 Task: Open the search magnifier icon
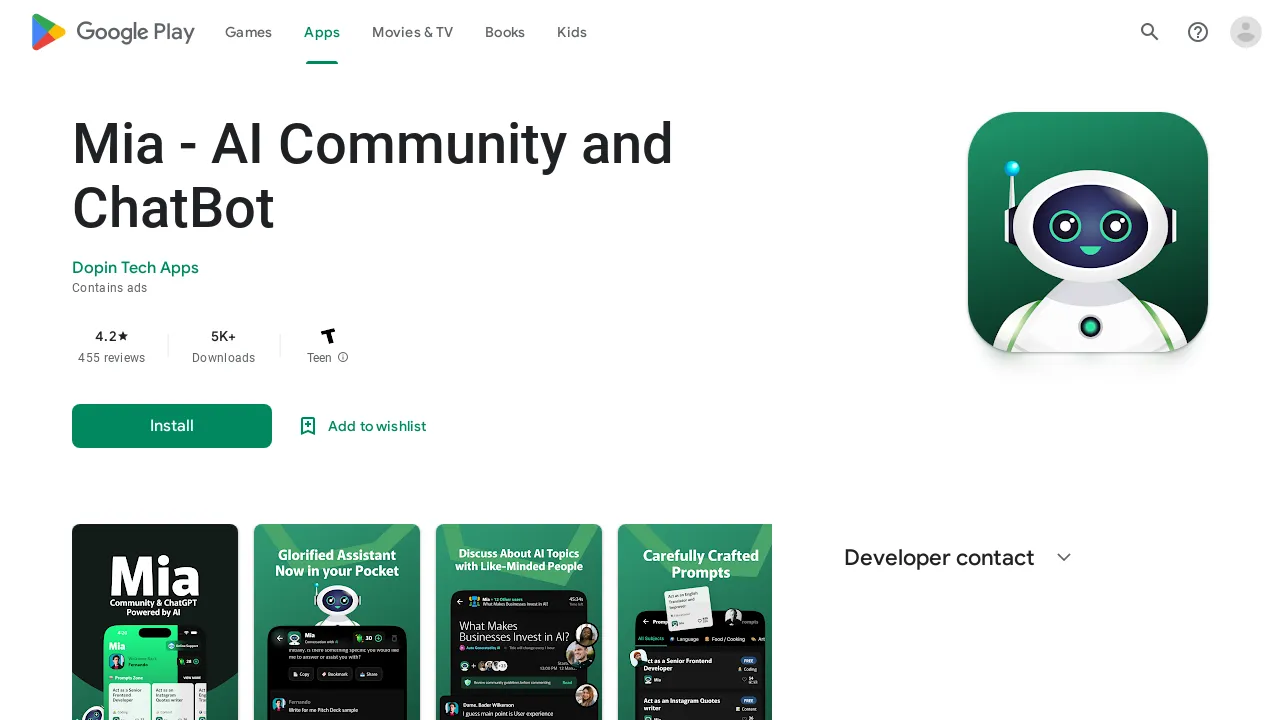[1150, 32]
